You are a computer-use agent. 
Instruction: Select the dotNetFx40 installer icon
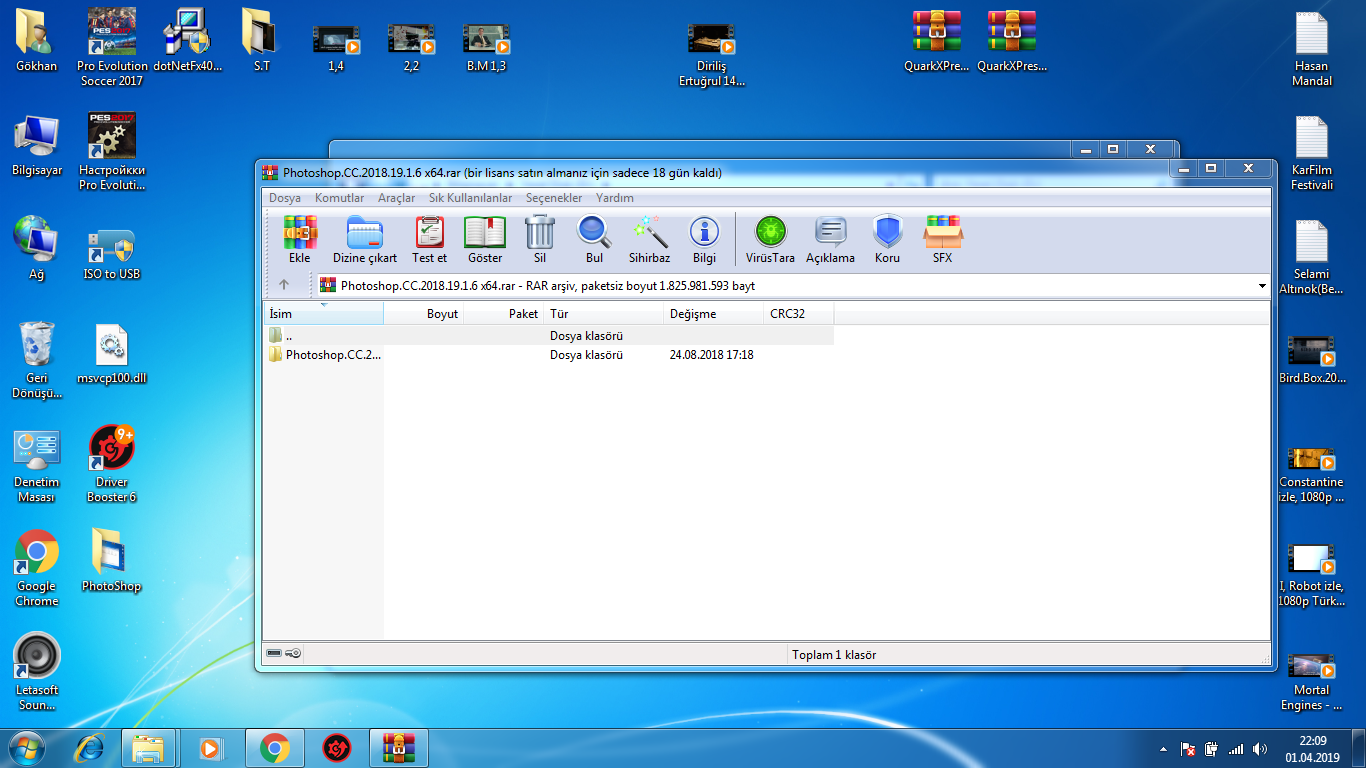point(186,42)
